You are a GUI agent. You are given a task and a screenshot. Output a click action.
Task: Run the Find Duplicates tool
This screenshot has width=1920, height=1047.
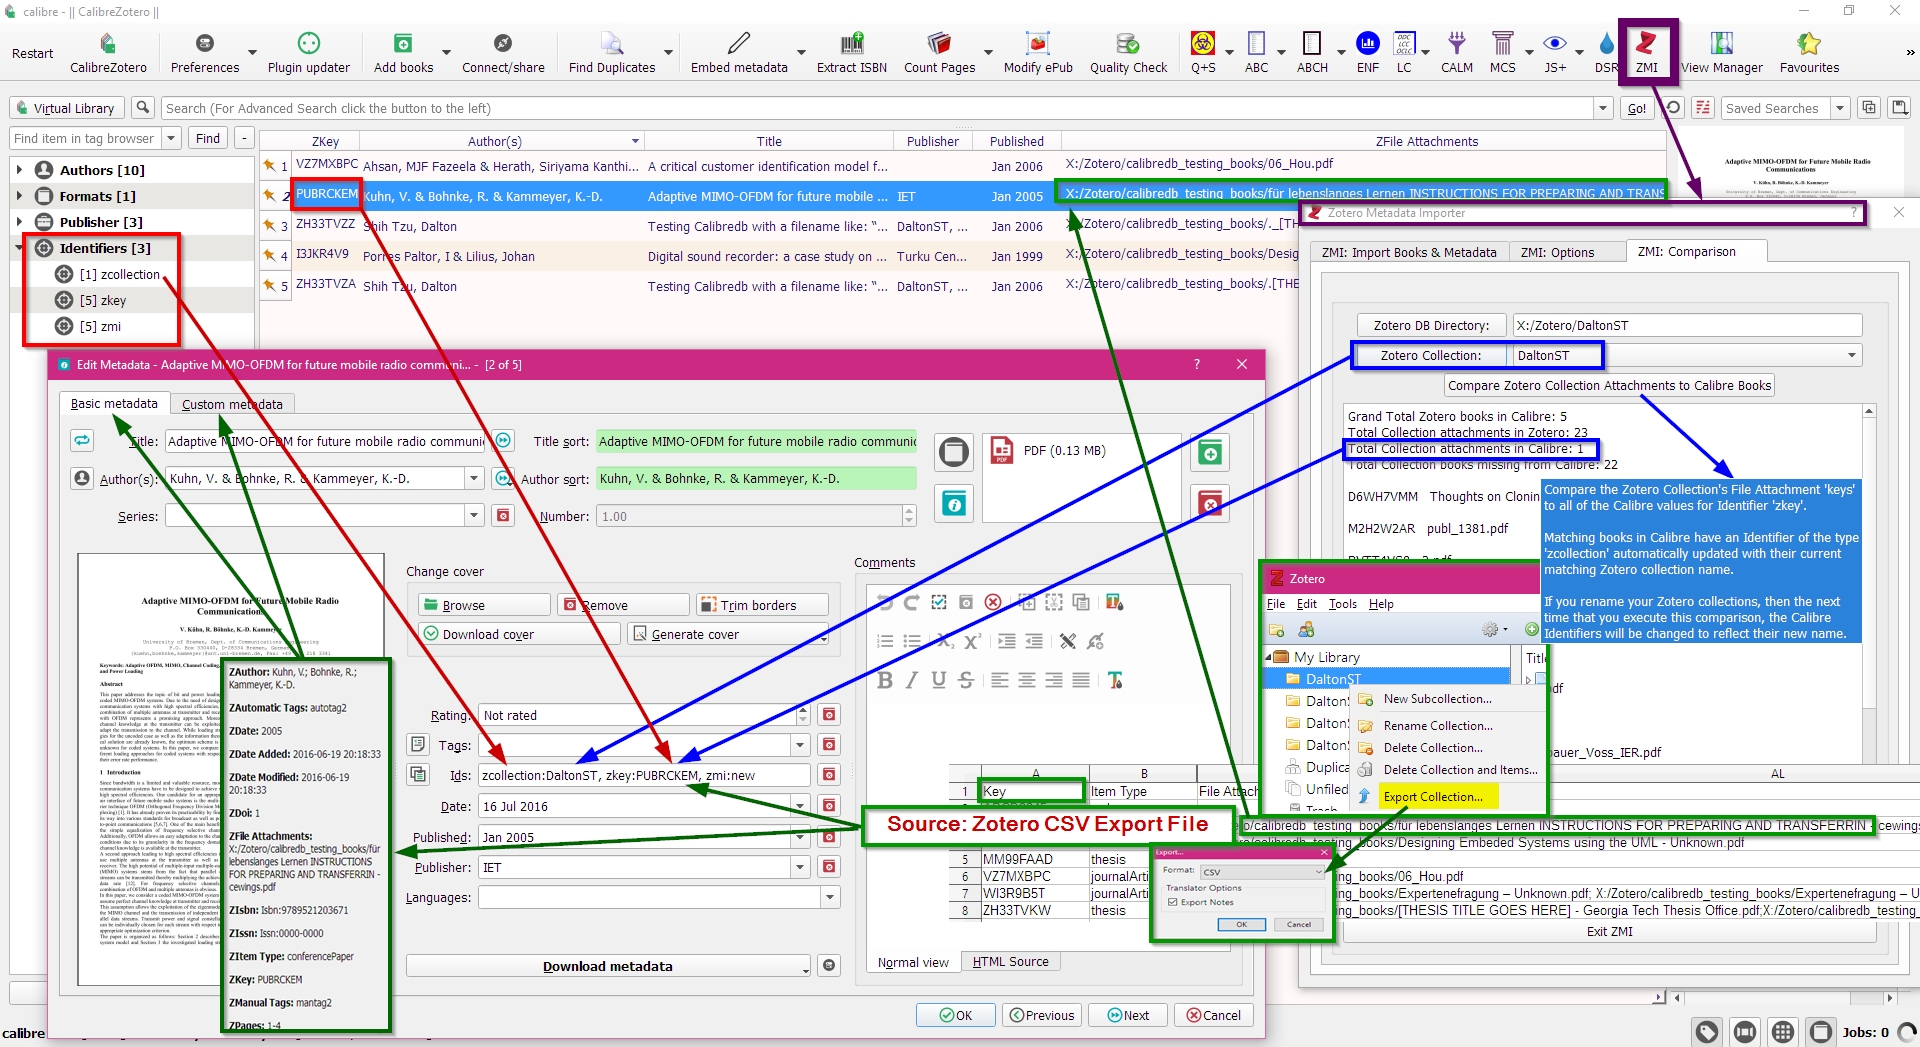coord(612,53)
